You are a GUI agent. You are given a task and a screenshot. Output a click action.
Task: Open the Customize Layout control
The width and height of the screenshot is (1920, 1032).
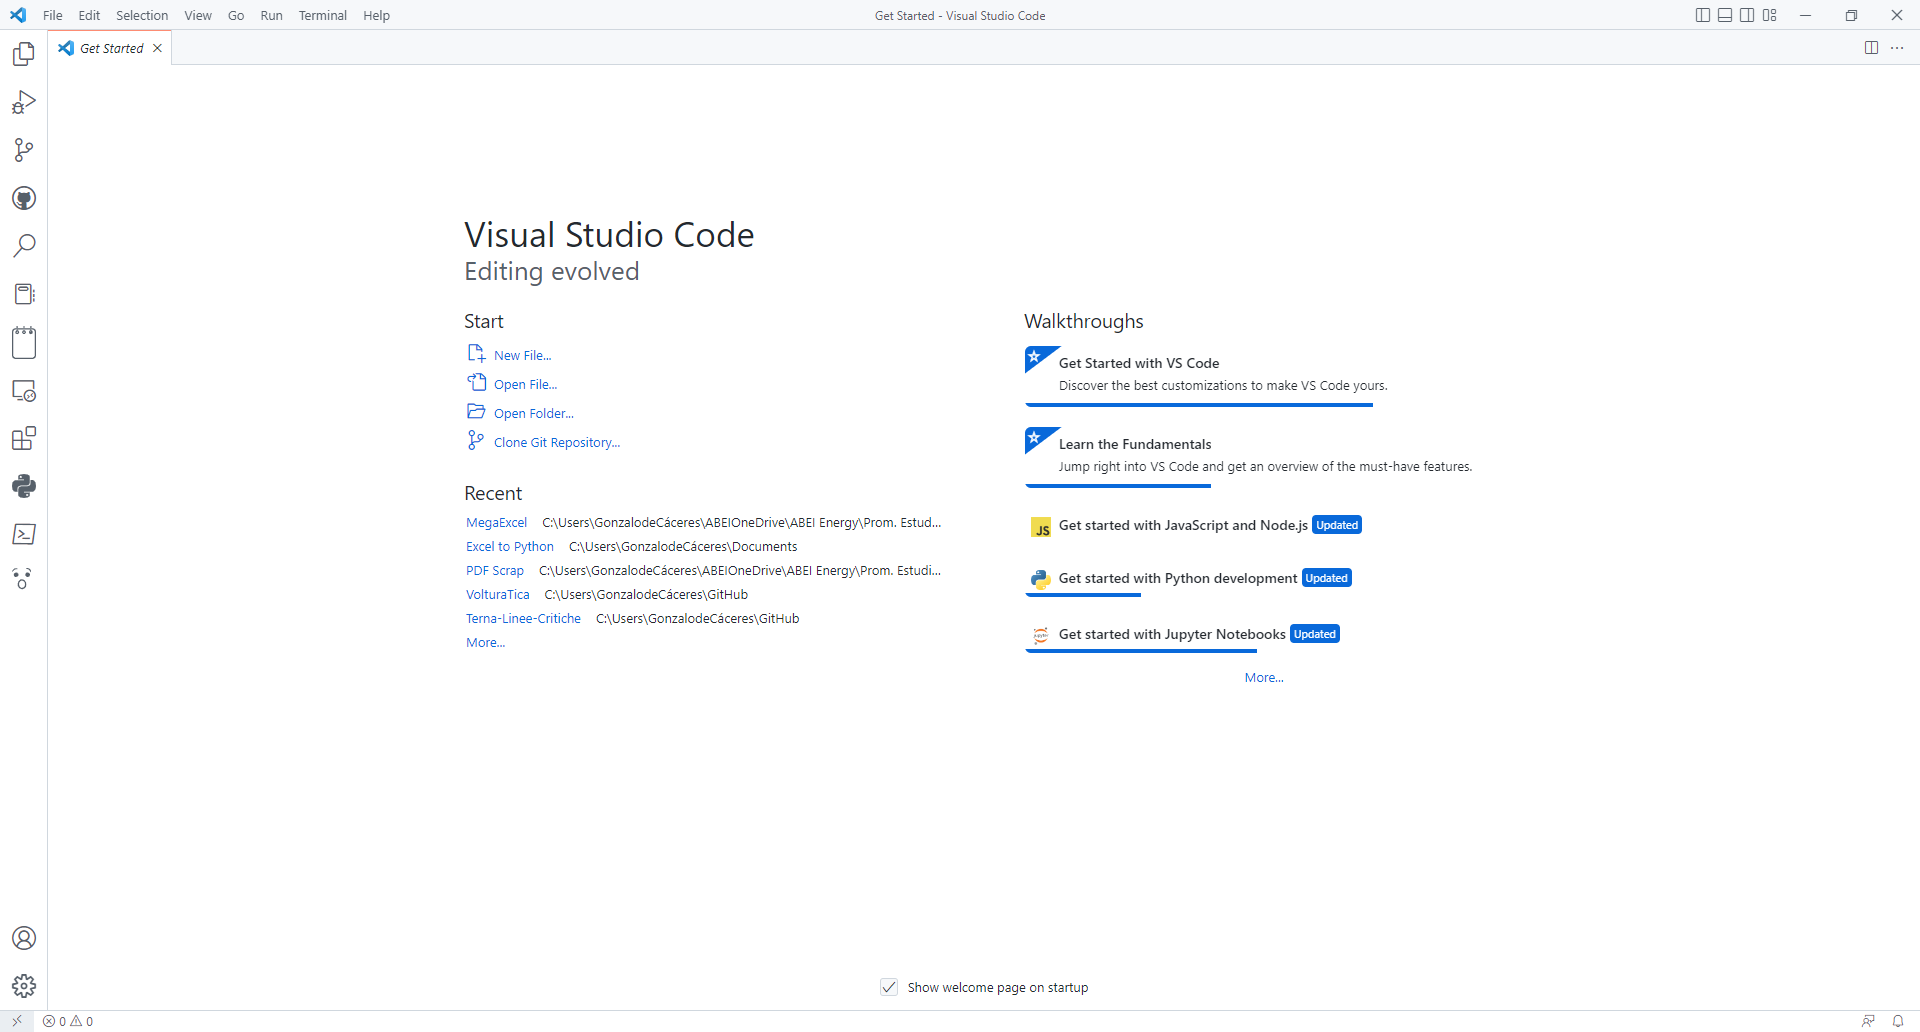click(1770, 15)
